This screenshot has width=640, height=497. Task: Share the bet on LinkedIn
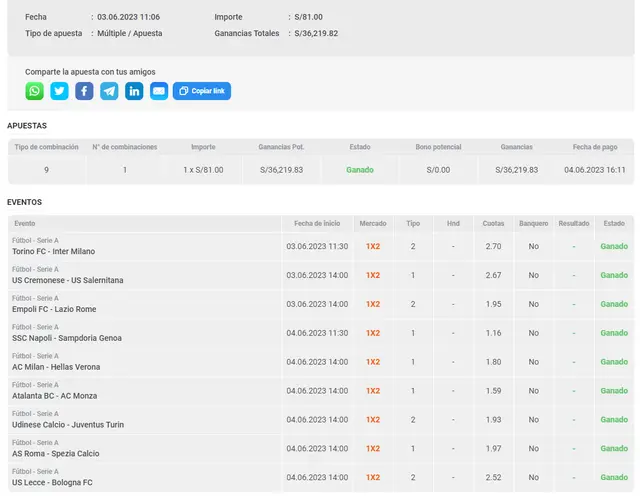(134, 91)
